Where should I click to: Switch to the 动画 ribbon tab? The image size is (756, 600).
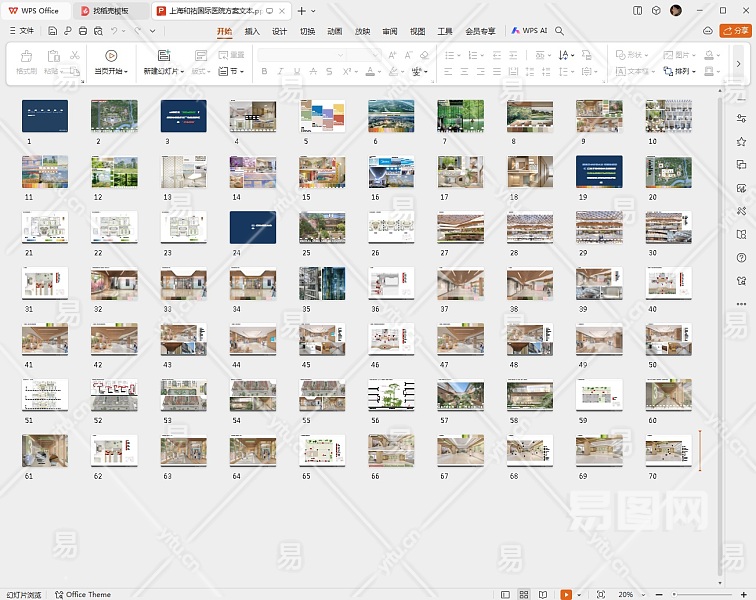pos(334,31)
